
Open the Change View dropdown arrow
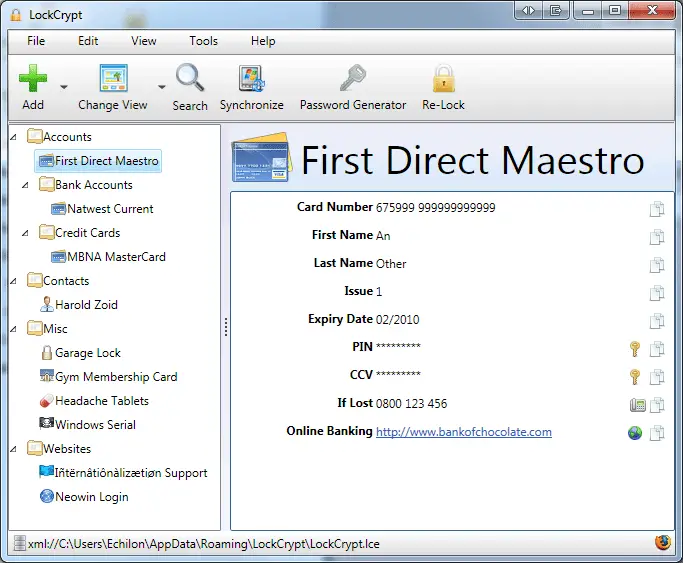[162, 87]
